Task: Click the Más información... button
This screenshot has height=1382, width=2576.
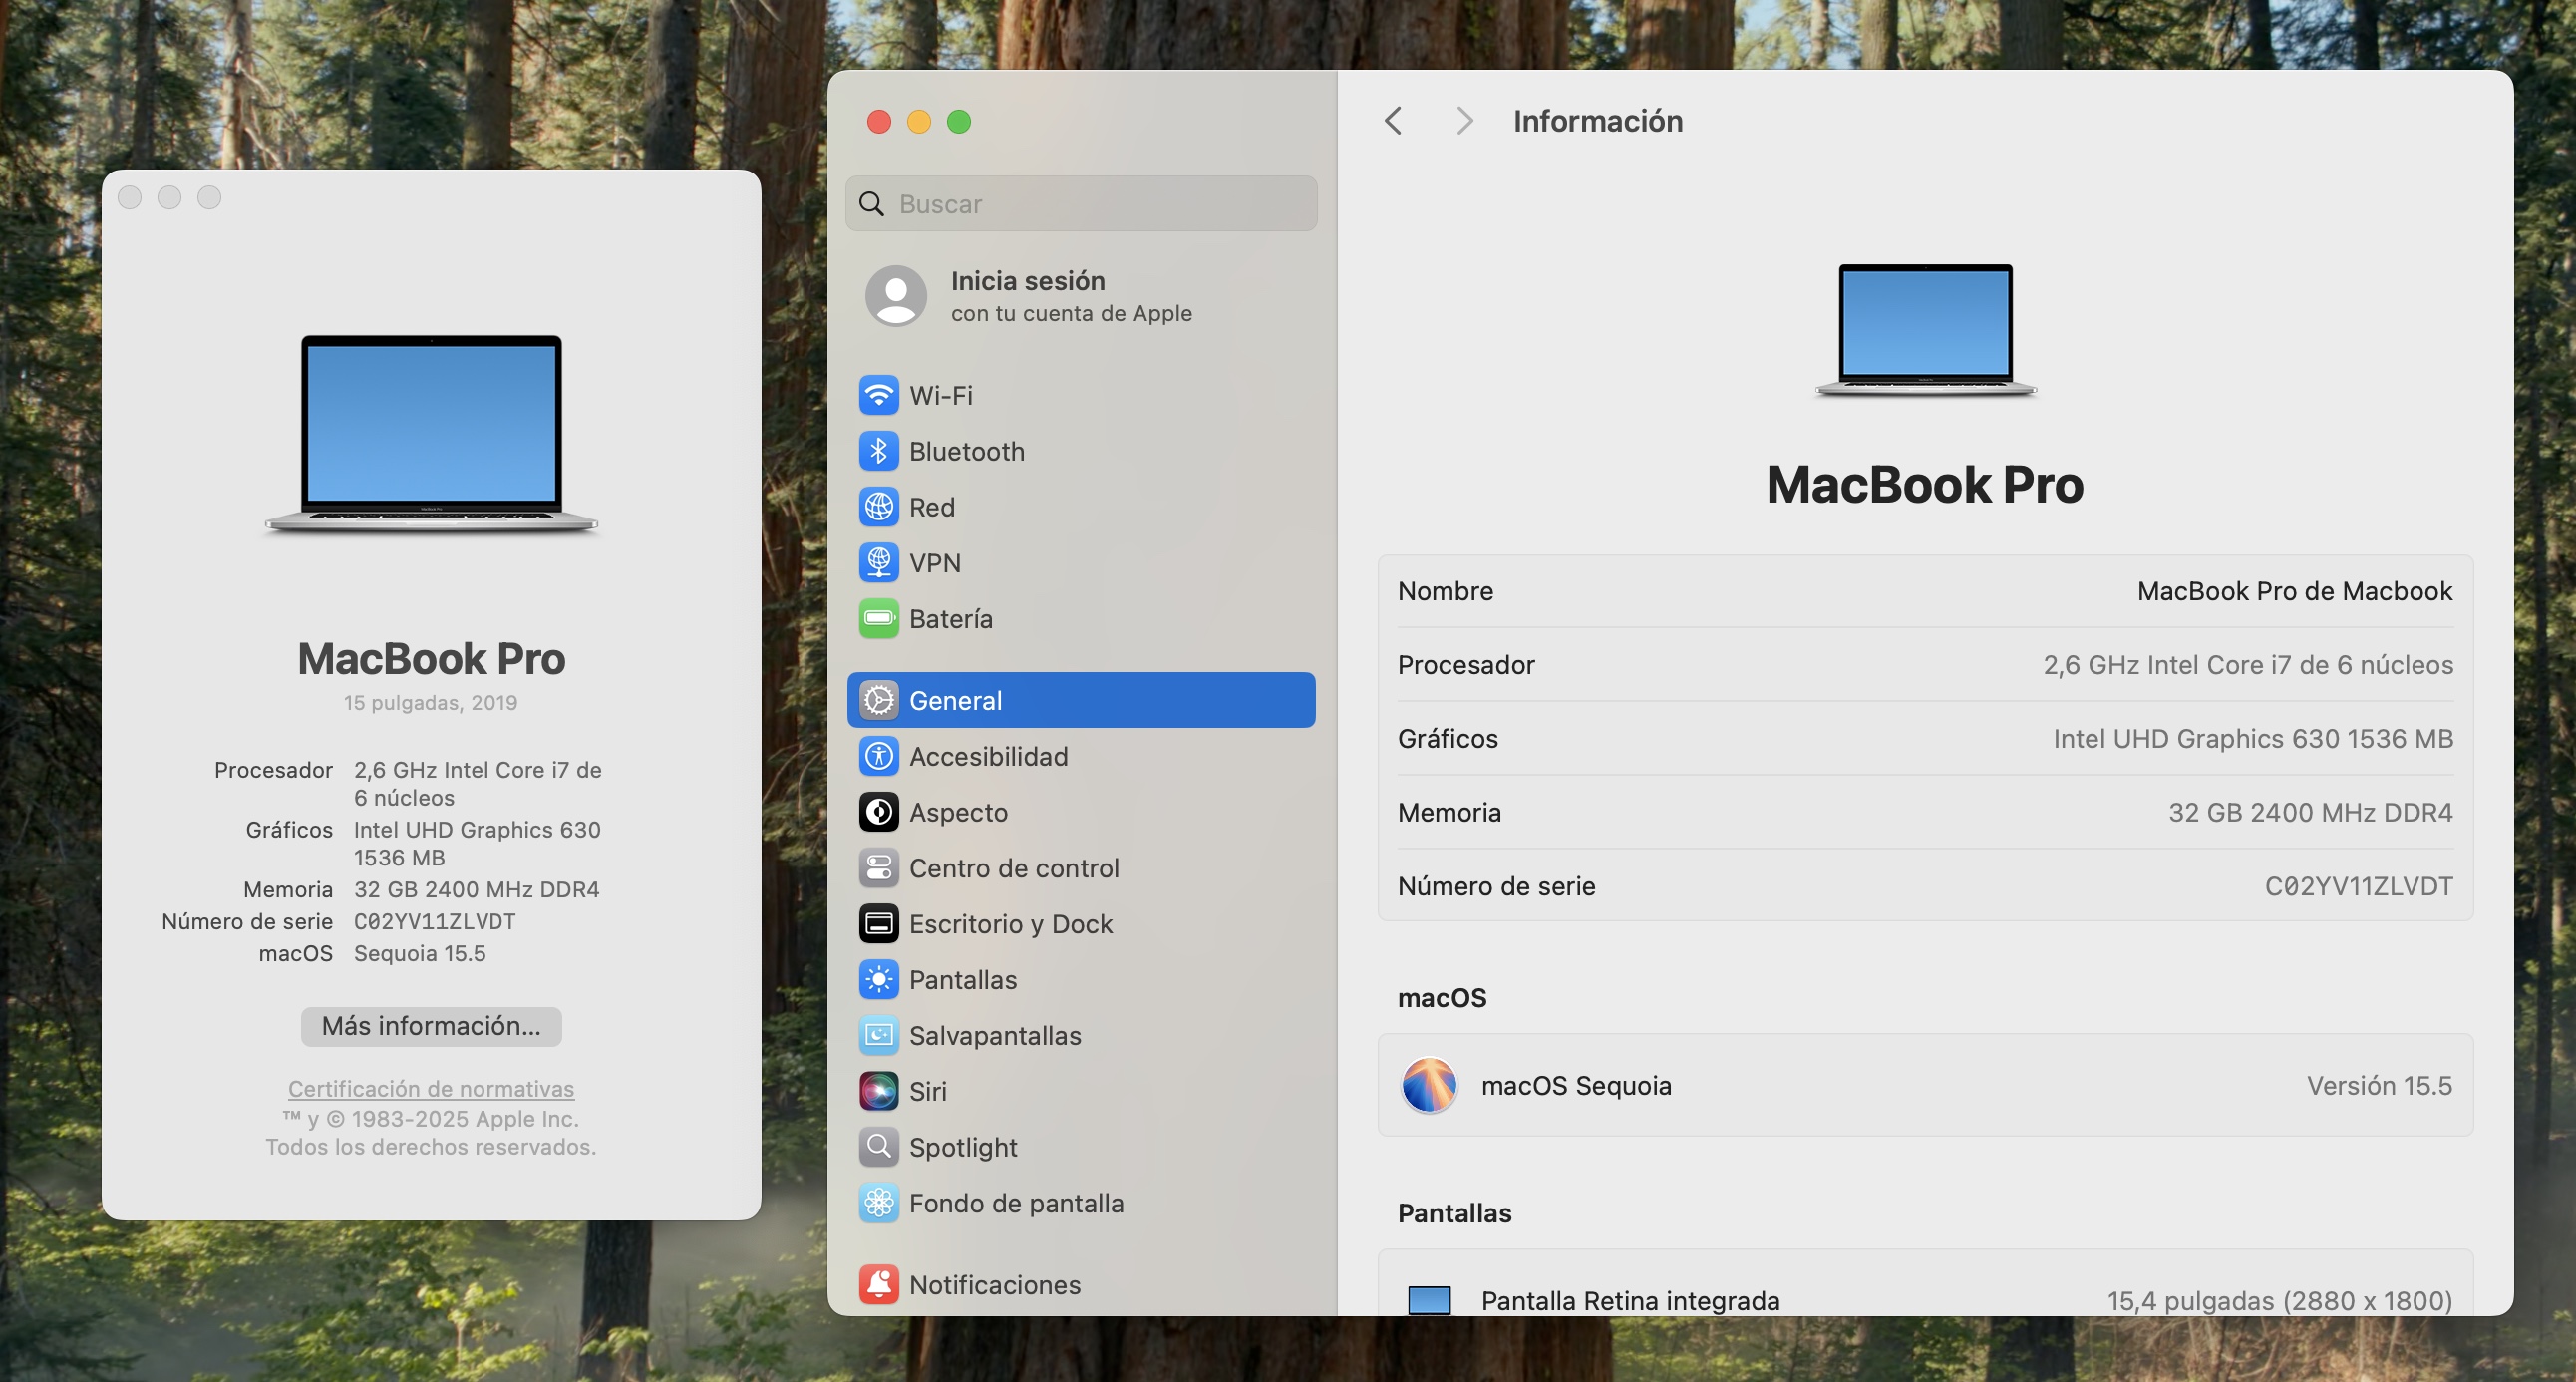Action: 431,1026
